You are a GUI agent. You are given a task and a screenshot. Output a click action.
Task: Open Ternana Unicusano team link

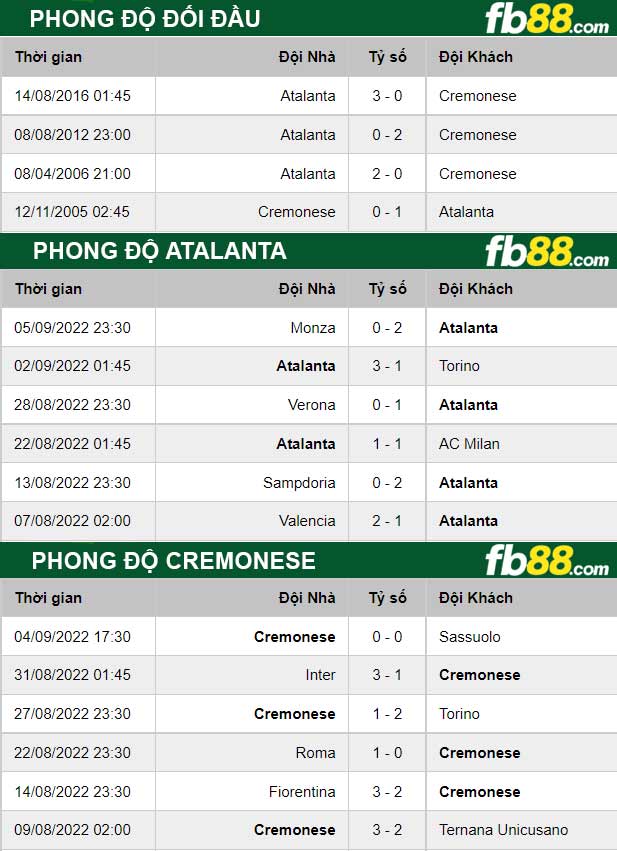tap(503, 830)
